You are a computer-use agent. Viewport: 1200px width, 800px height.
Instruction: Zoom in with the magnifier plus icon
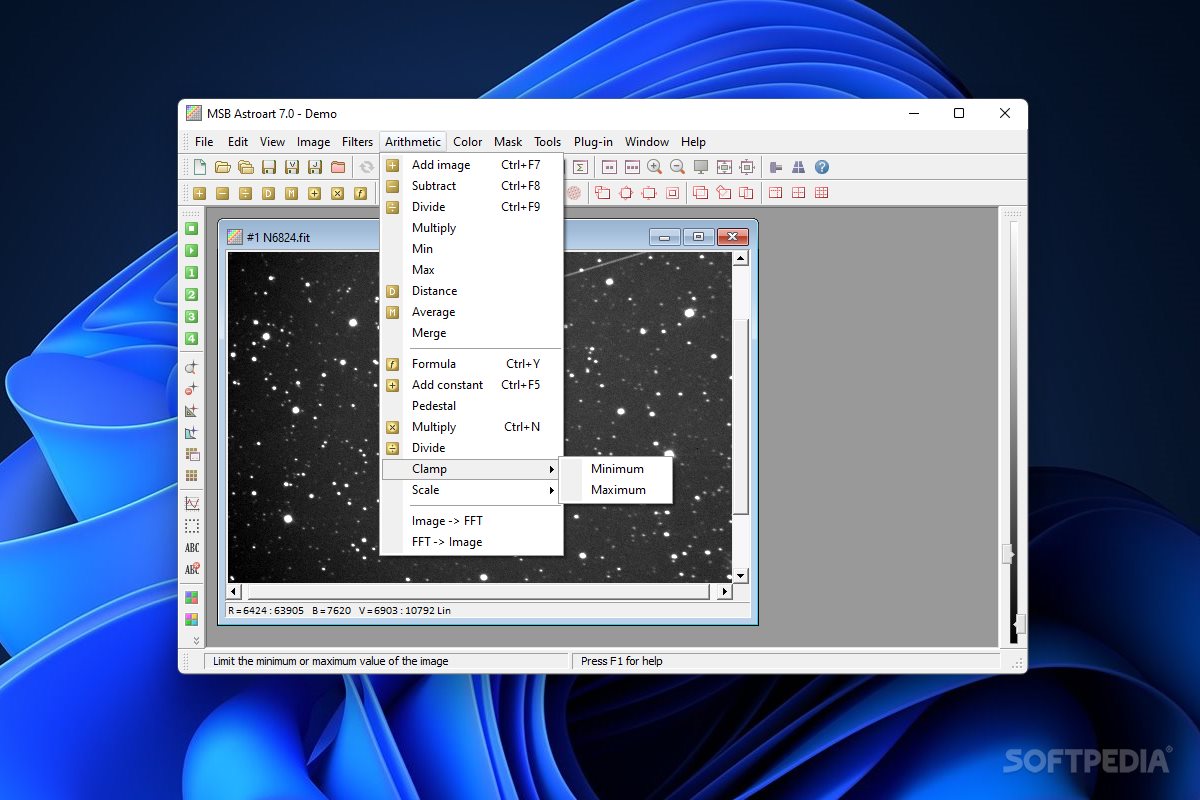click(x=654, y=167)
